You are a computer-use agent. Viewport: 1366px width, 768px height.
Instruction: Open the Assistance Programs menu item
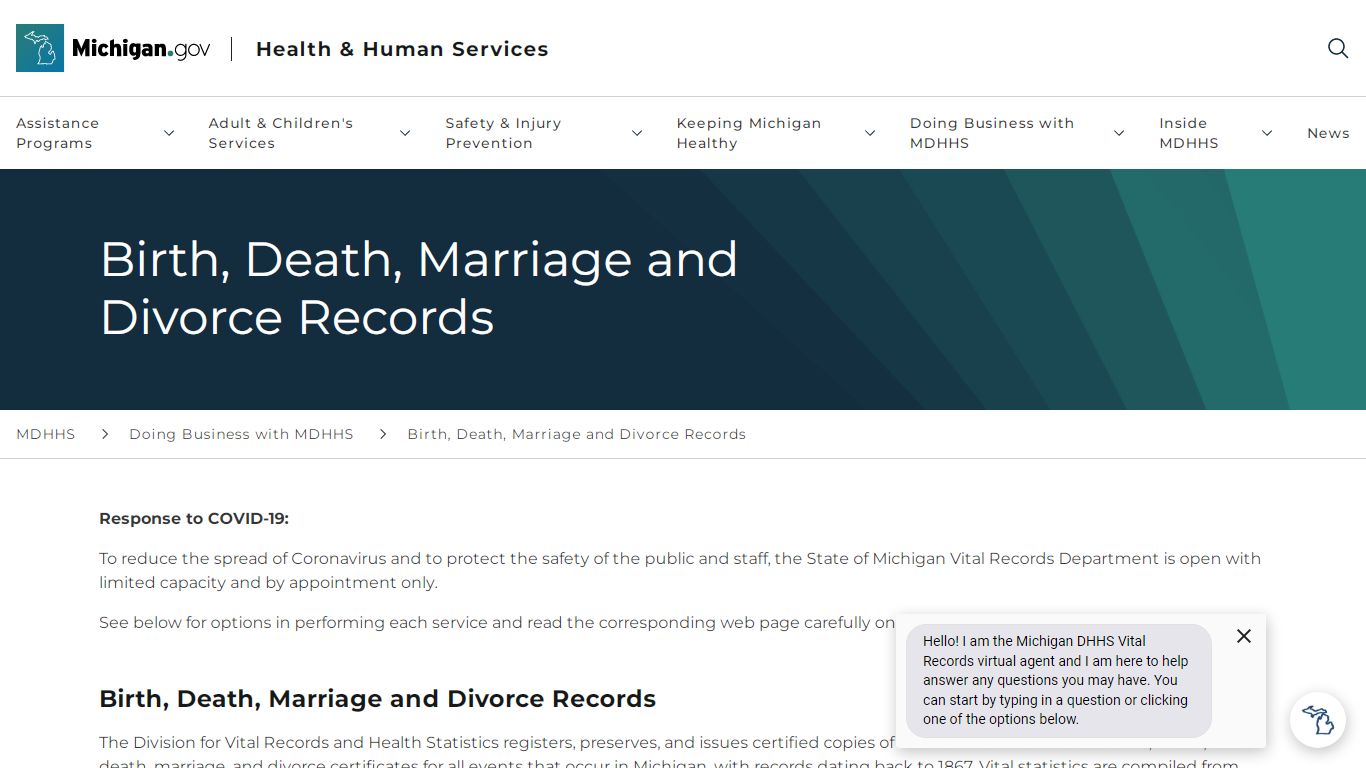click(58, 133)
